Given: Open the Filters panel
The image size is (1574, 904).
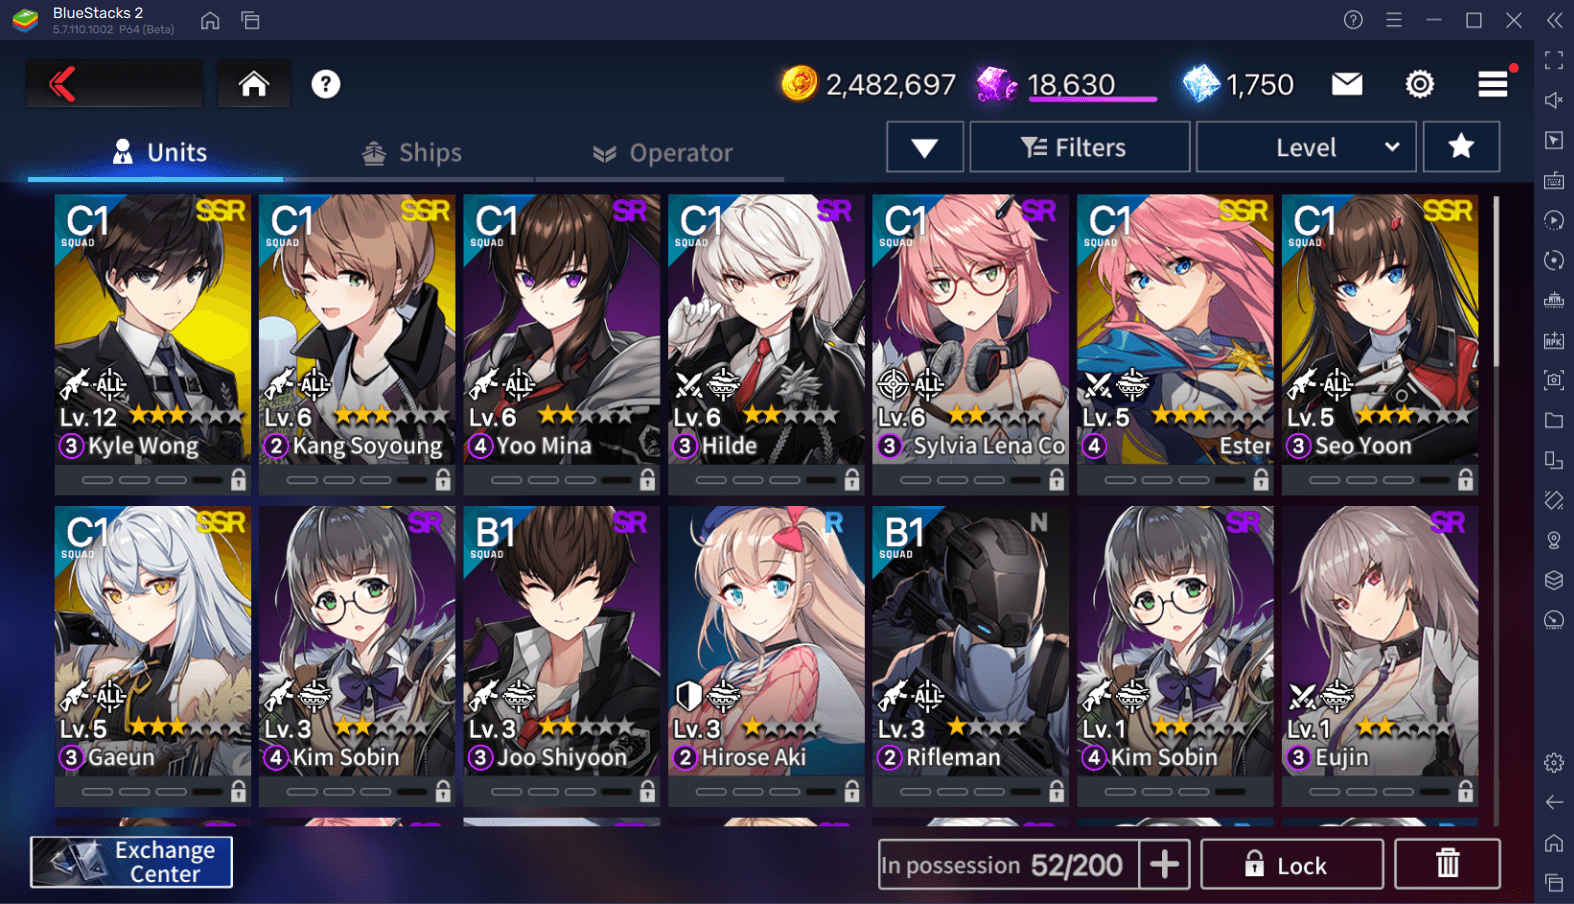Looking at the screenshot, I should [x=1079, y=147].
